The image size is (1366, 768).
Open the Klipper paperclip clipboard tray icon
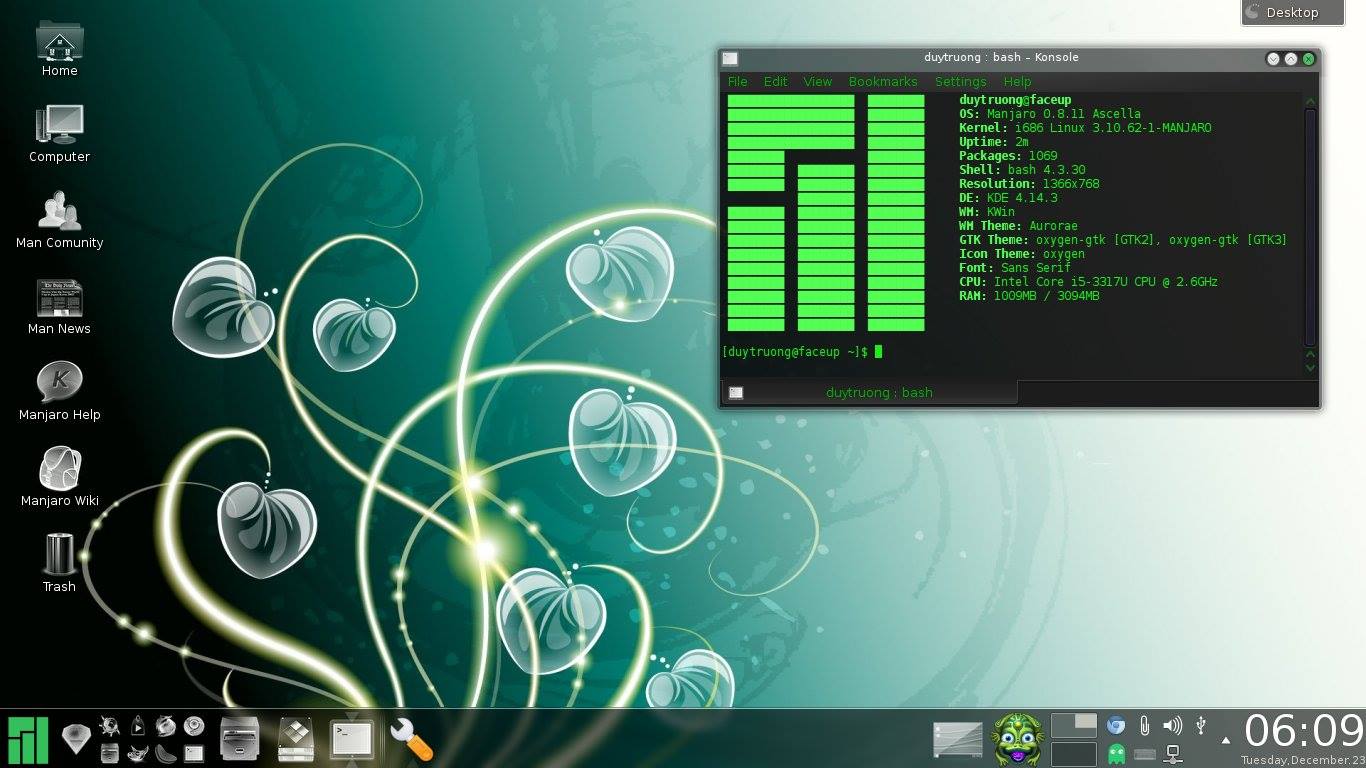1144,726
